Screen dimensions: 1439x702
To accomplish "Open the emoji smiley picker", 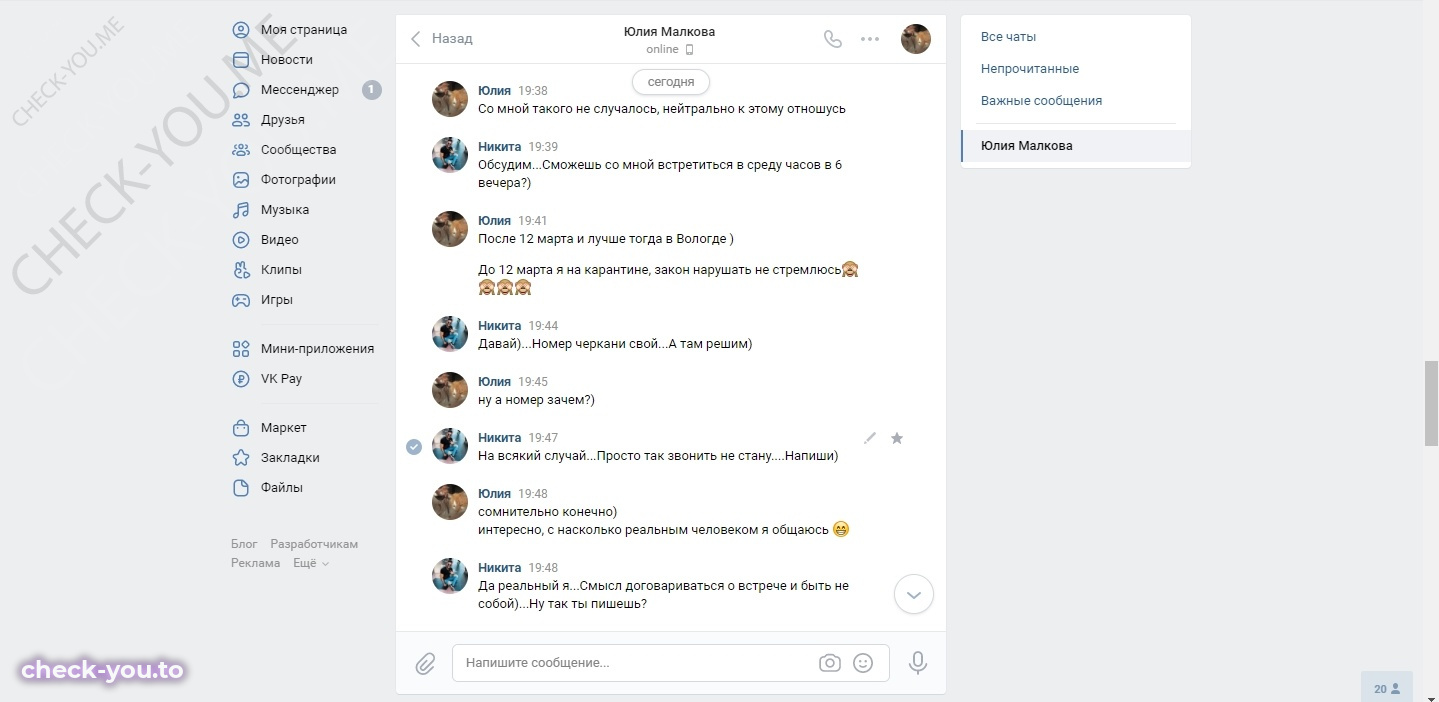I will coord(863,663).
